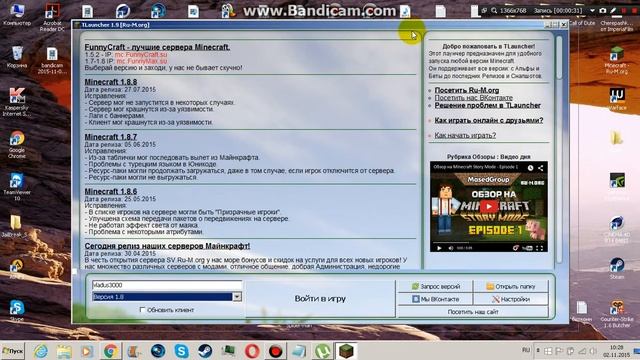Open the Bandicam recording dropdown arrow
640x360 pixels.
tap(592, 11)
